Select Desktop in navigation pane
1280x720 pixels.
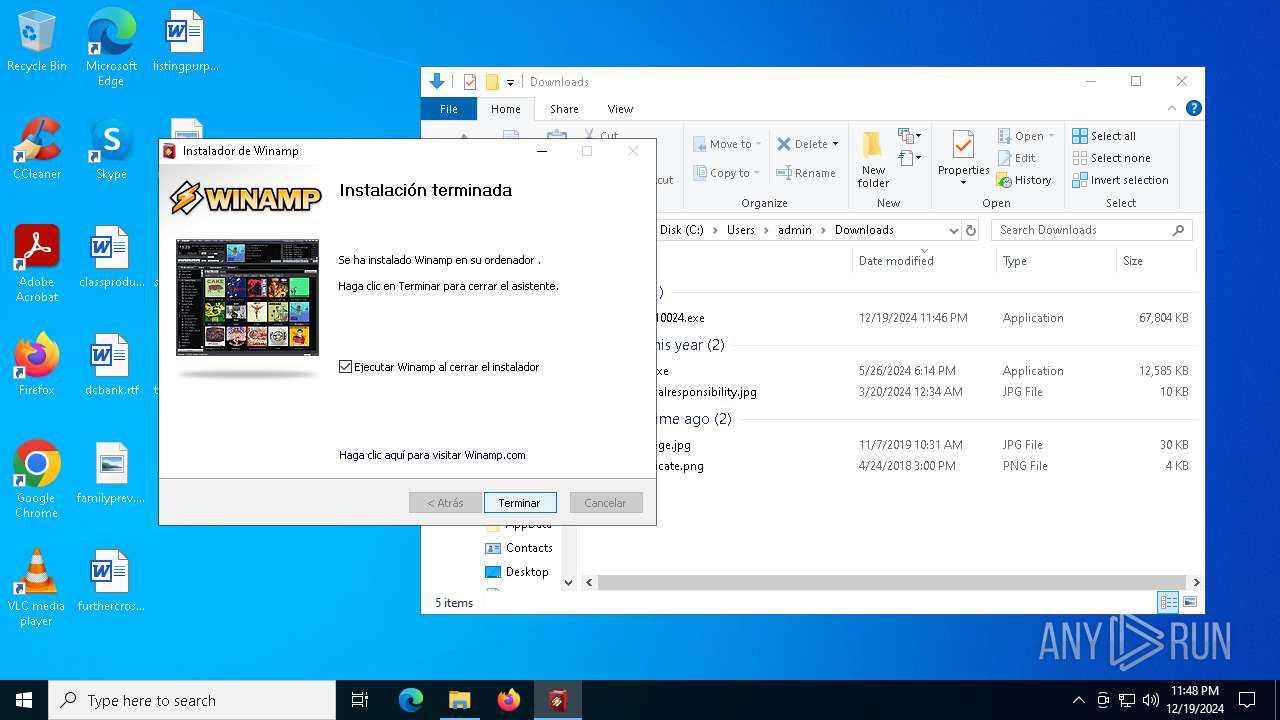(x=516, y=572)
